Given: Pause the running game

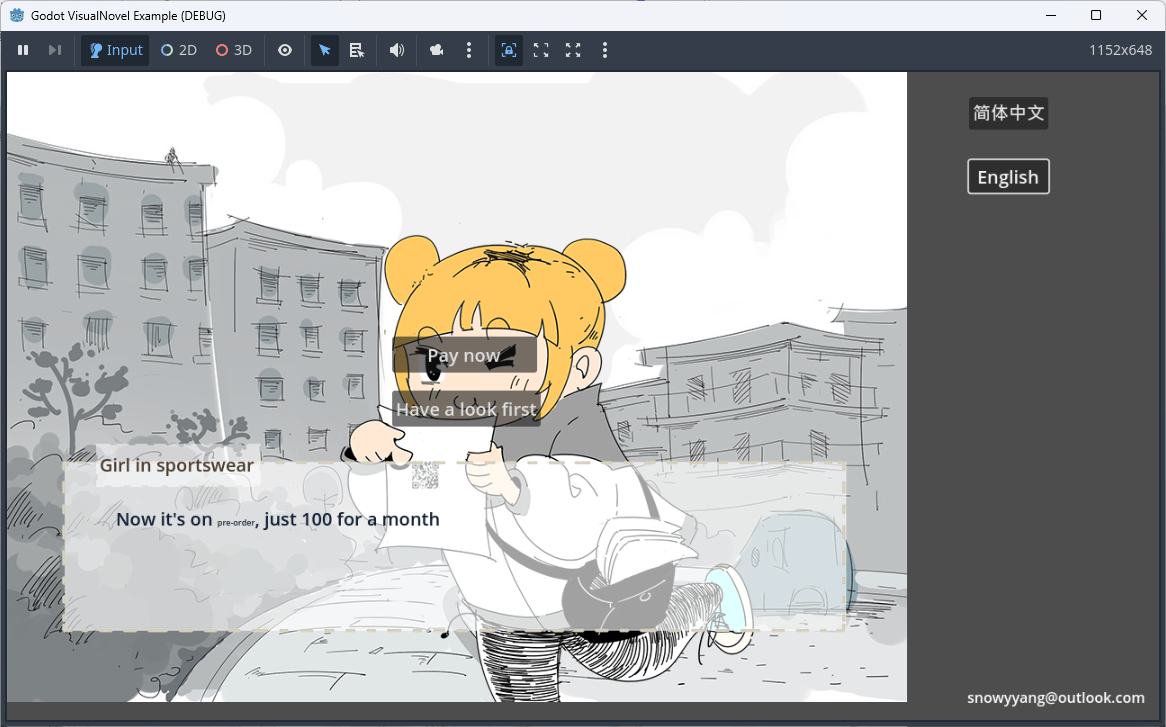Looking at the screenshot, I should click(23, 50).
